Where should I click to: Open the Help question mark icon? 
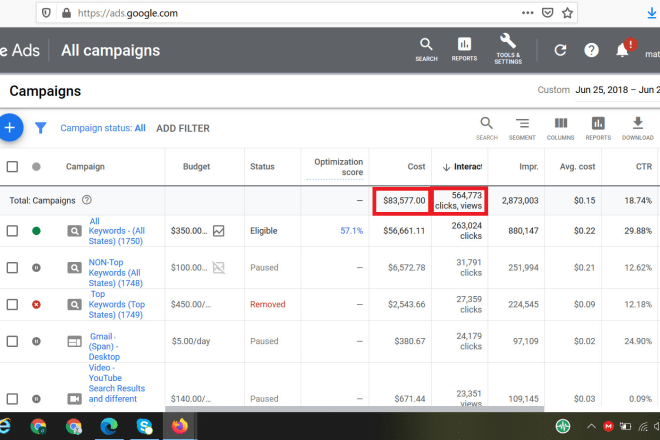point(591,51)
